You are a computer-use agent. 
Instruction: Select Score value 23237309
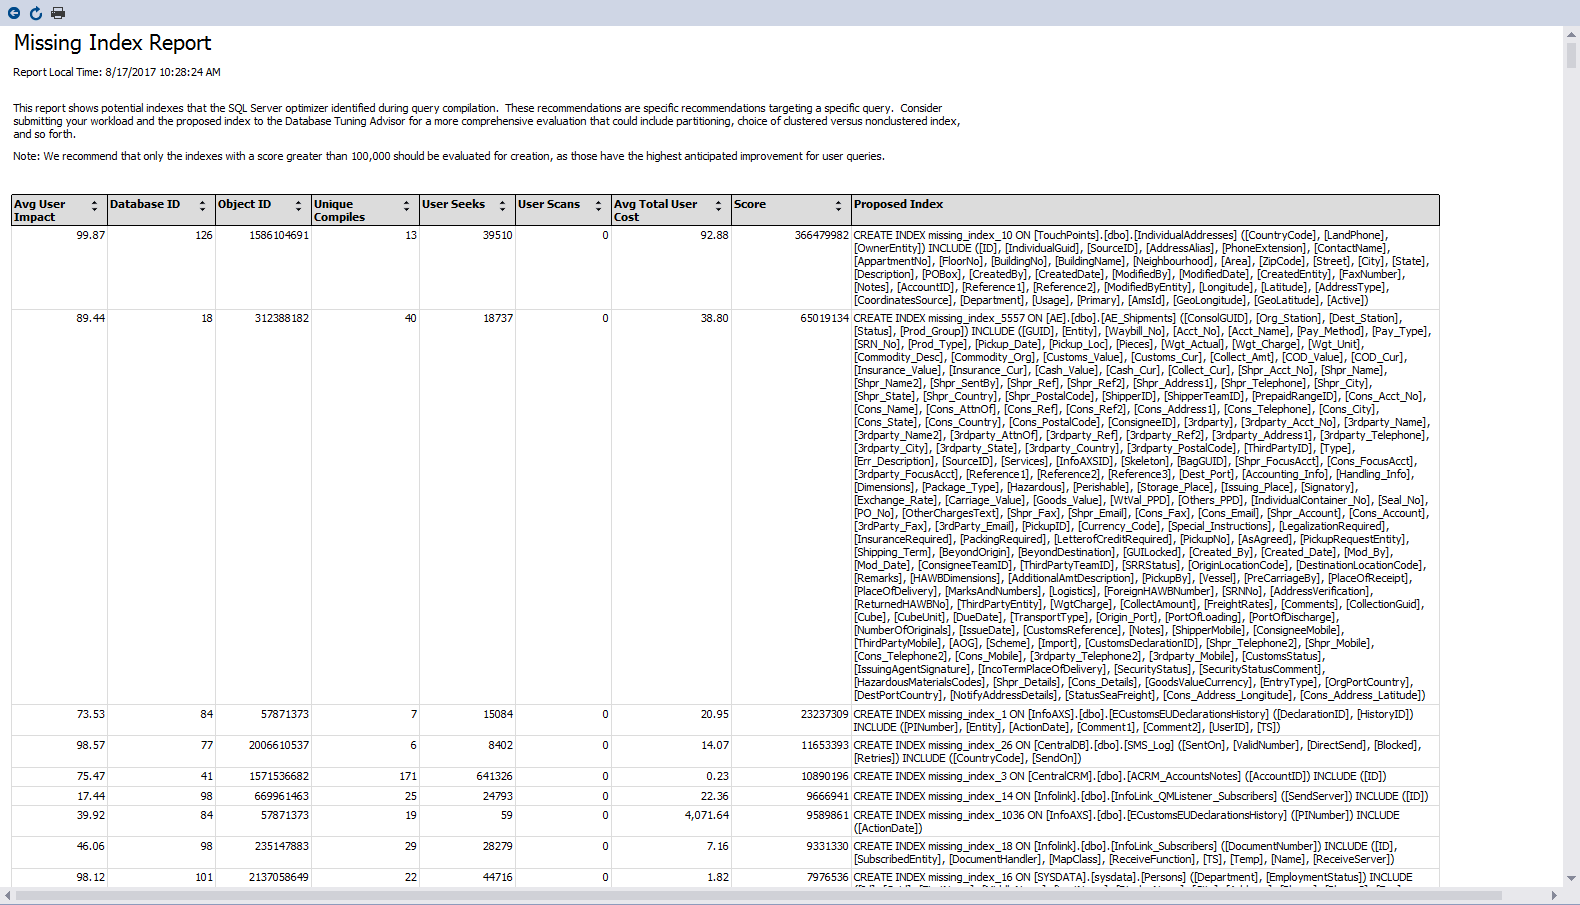coord(825,714)
